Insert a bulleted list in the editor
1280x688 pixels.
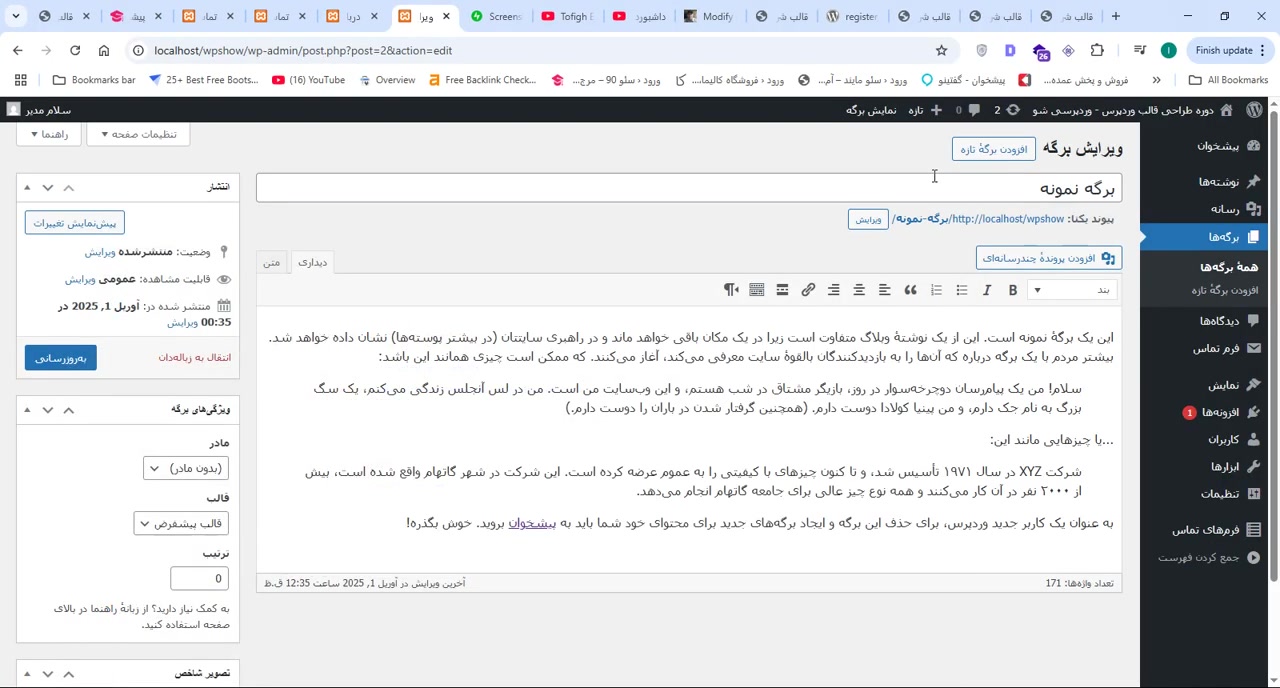pos(961,290)
